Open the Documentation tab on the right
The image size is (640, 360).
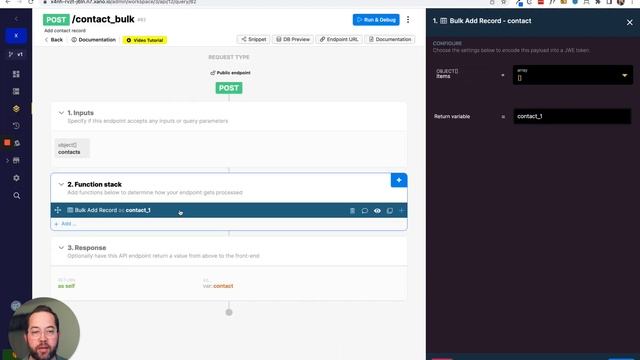click(x=390, y=39)
